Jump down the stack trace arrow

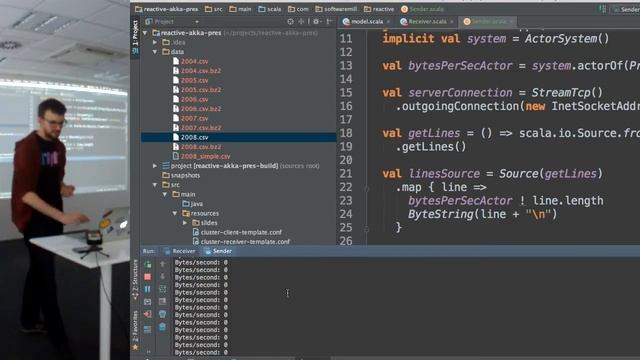(162, 277)
